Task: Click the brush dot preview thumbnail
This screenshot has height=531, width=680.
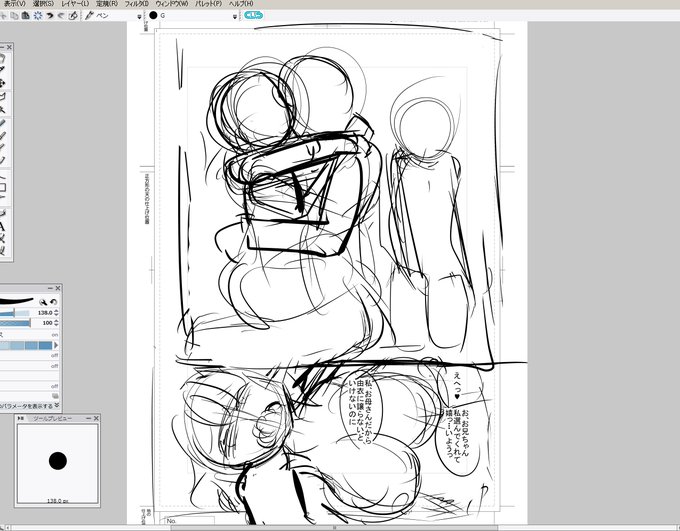Action: pyautogui.click(x=58, y=461)
